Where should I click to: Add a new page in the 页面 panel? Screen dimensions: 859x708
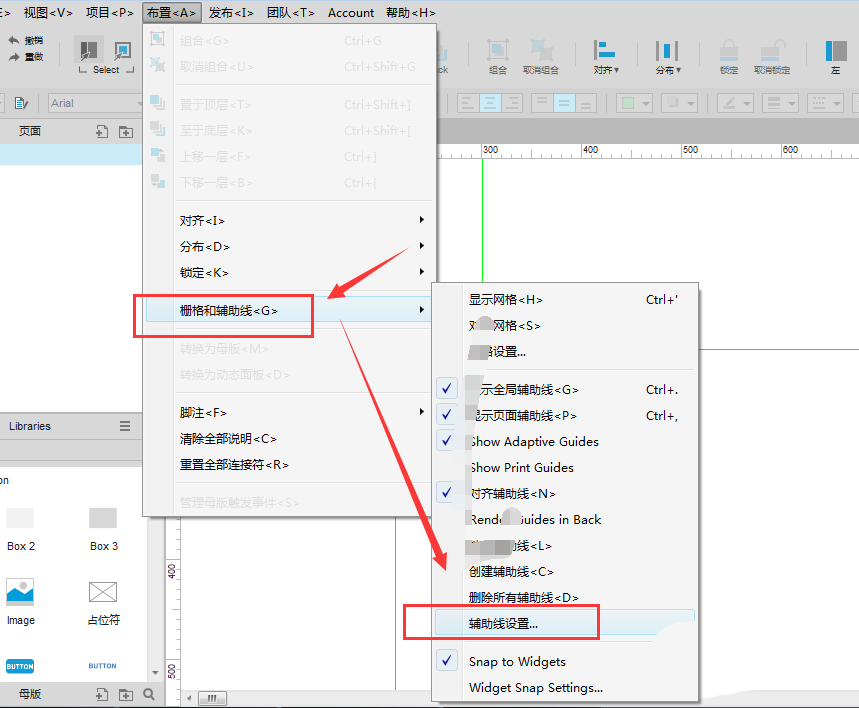pos(102,131)
